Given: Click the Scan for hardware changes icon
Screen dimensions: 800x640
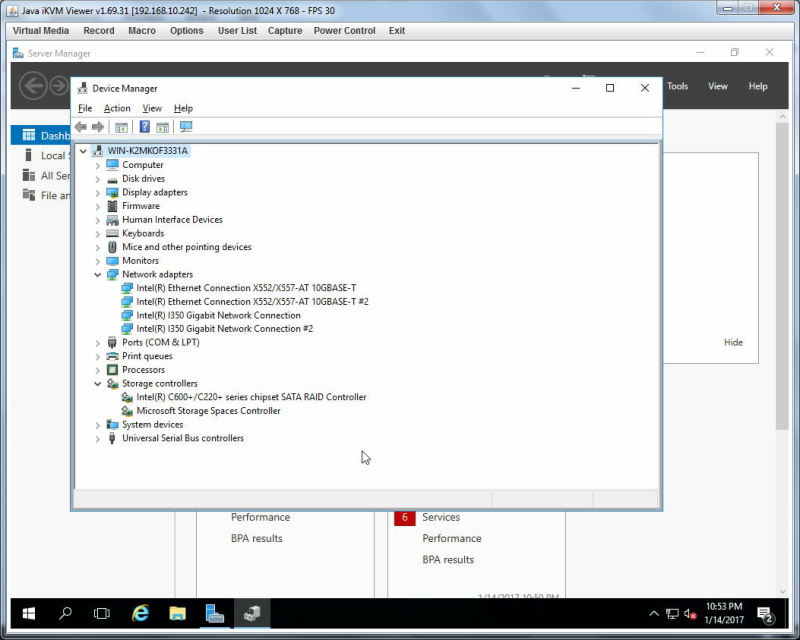Looking at the screenshot, I should click(186, 127).
